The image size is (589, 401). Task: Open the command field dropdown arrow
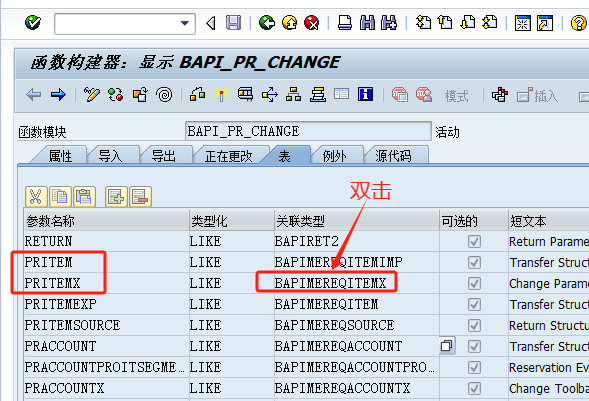184,23
